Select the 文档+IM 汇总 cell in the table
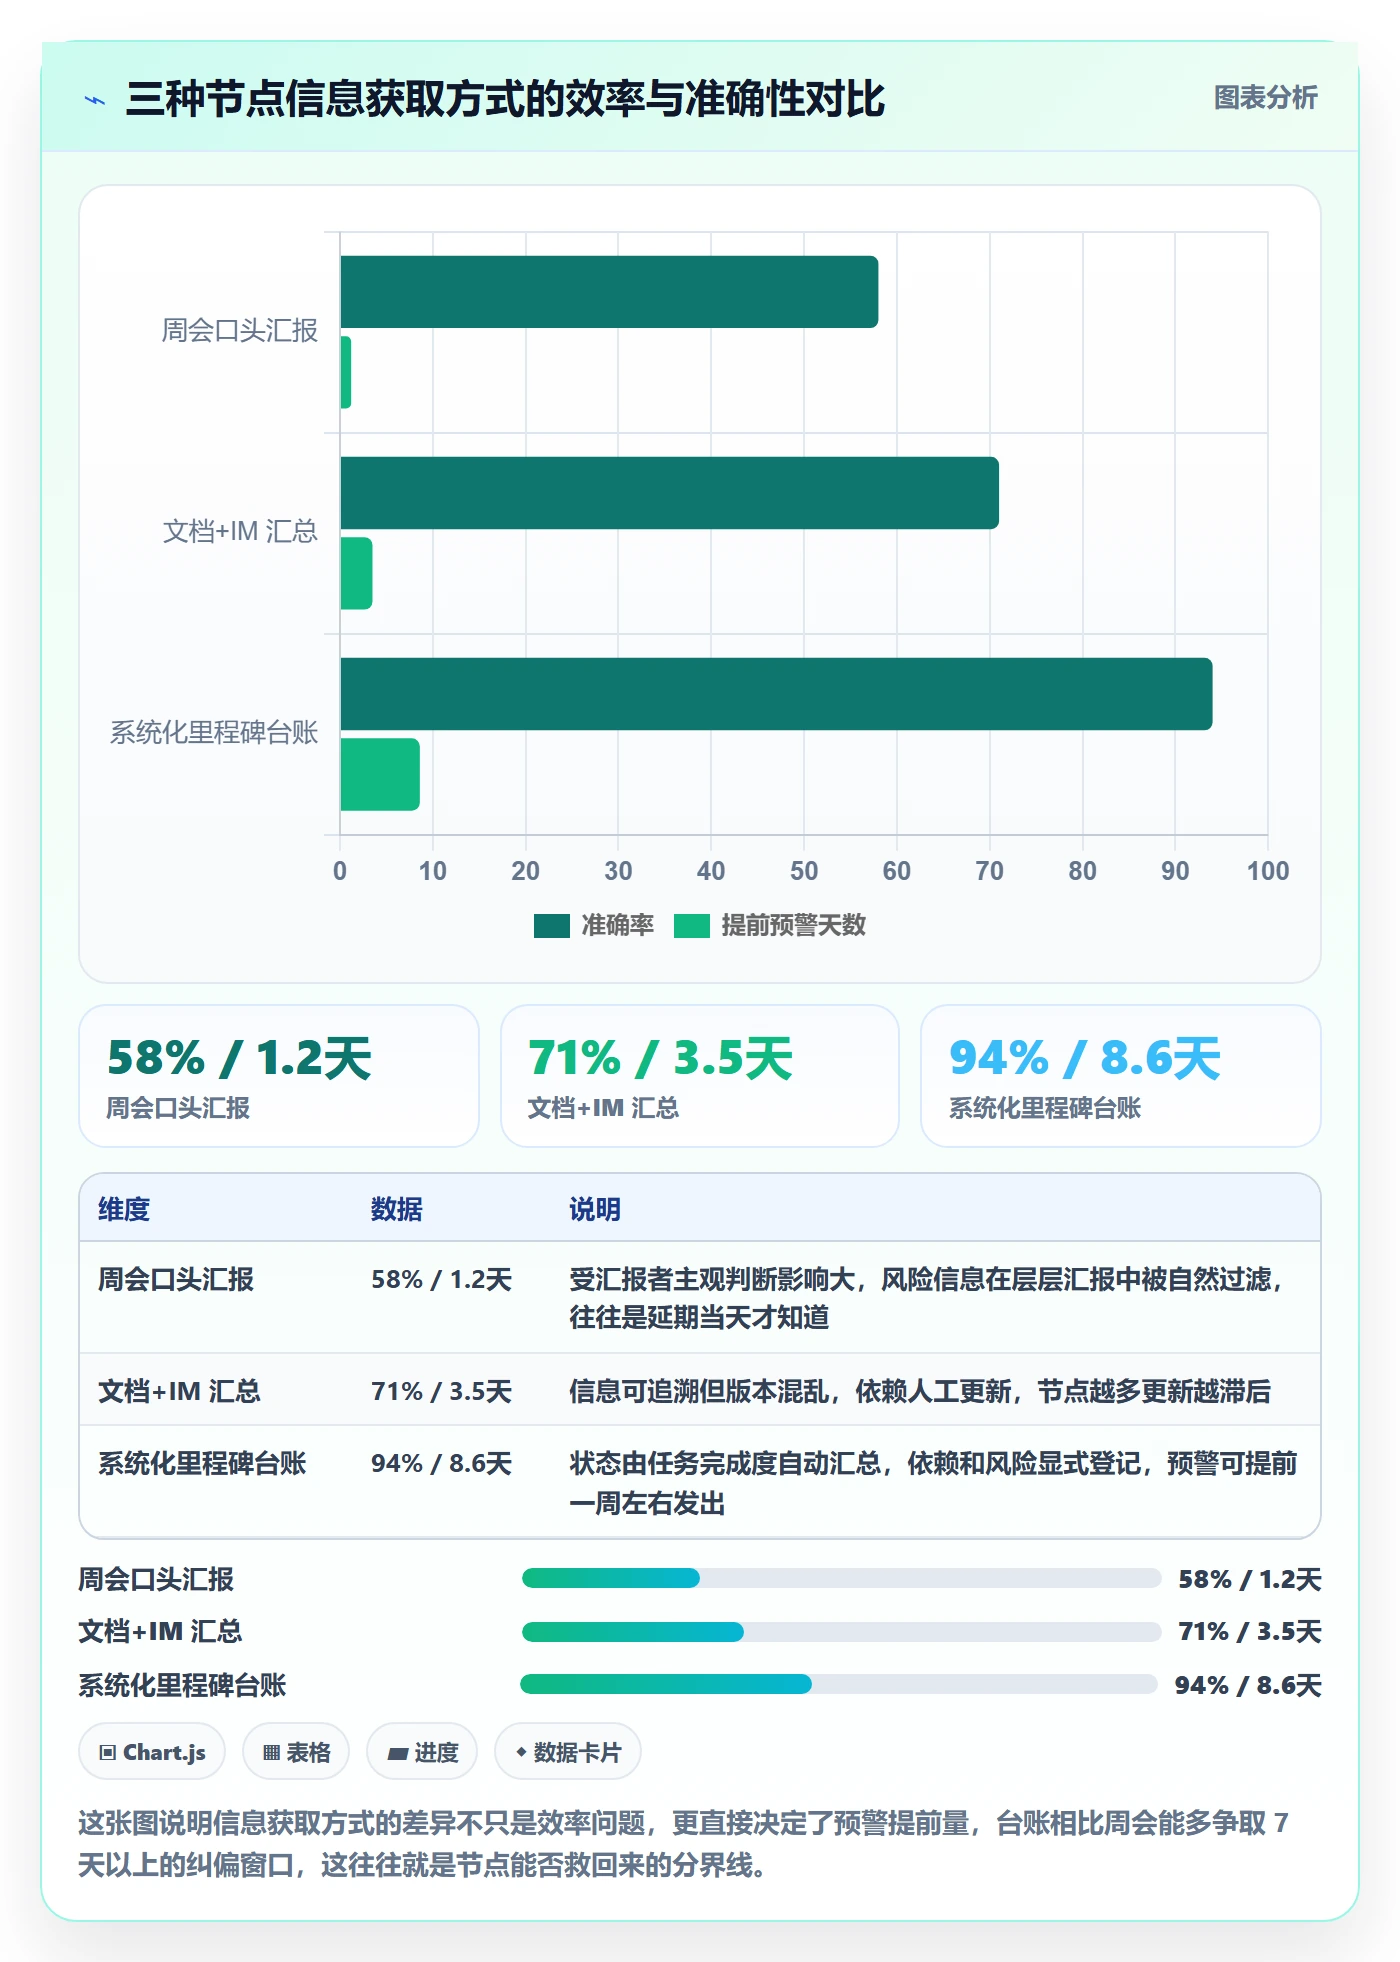 pyautogui.click(x=179, y=1391)
